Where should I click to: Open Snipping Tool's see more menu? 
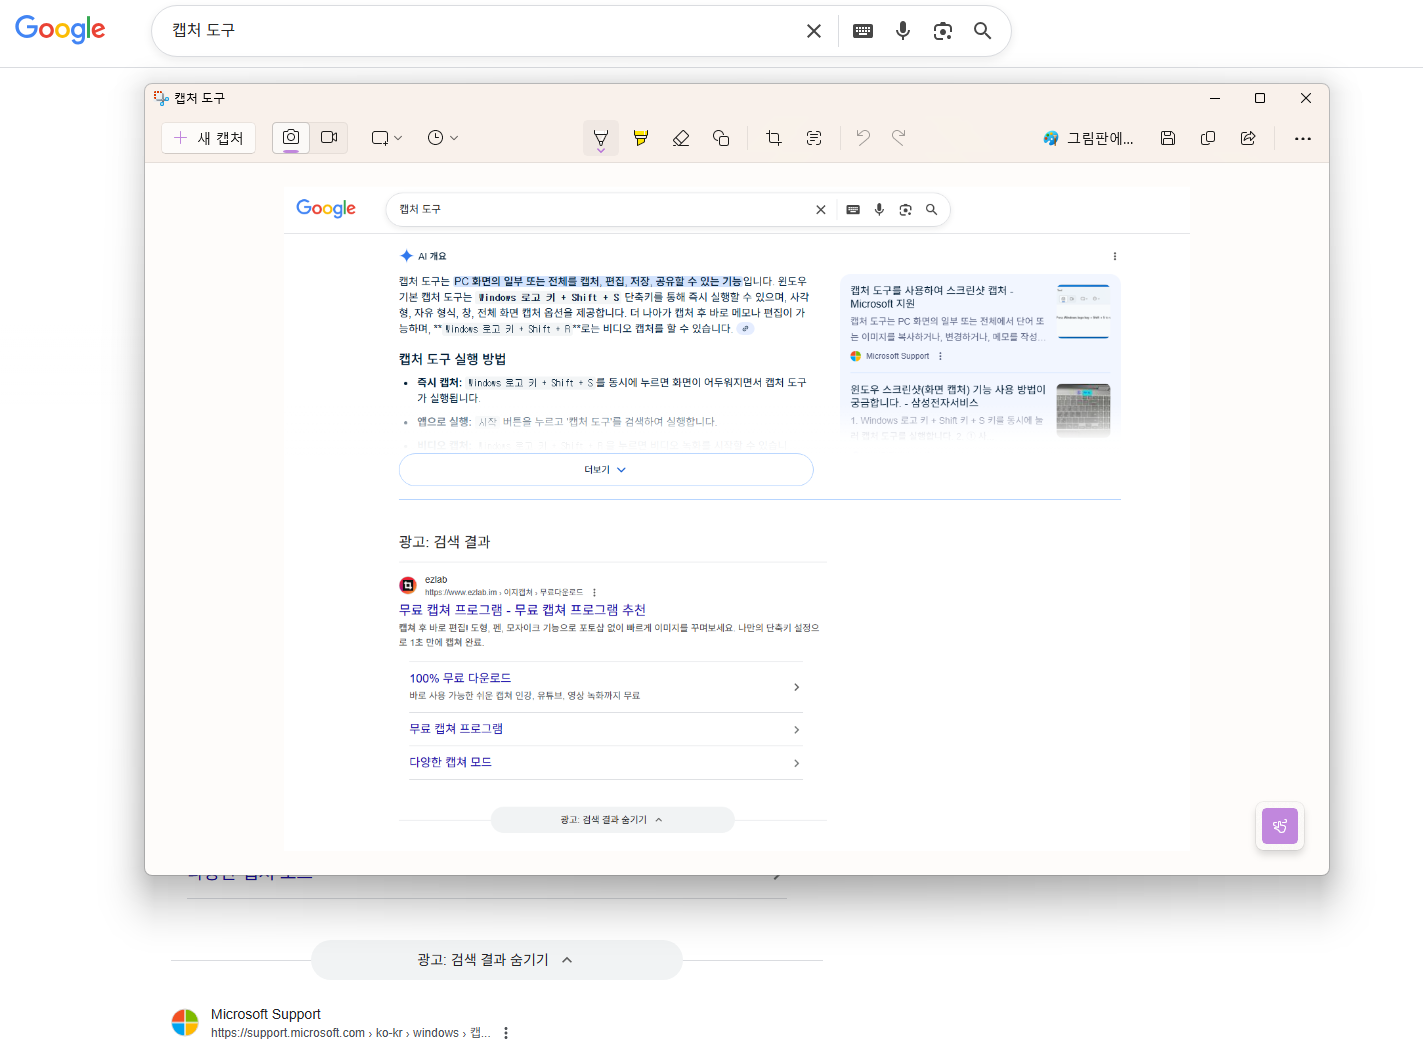(1303, 138)
